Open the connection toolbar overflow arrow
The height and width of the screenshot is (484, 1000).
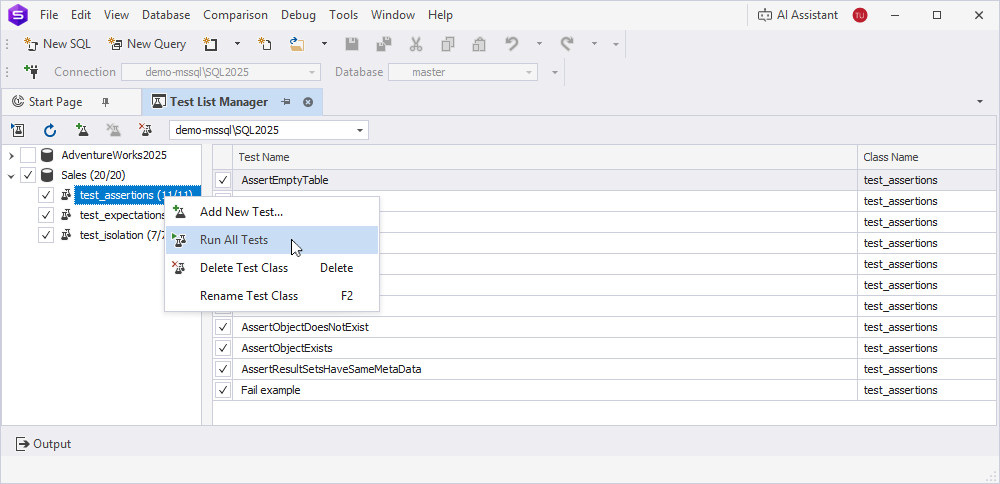(x=555, y=72)
